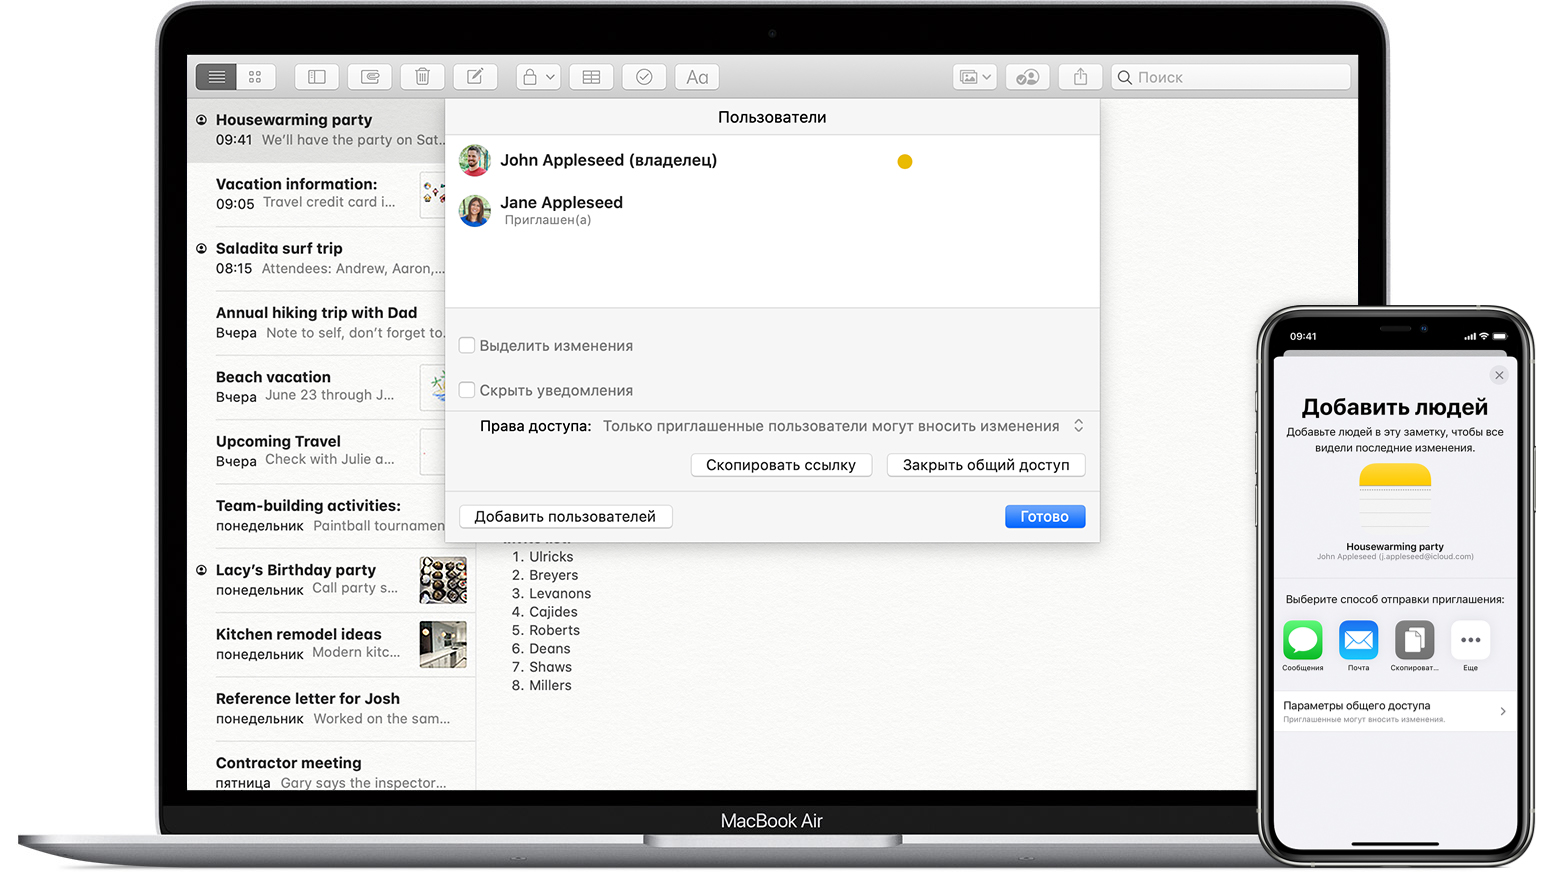Click John Appleseed's yellow color dot
Image resolution: width=1560 pixels, height=874 pixels.
coord(905,161)
